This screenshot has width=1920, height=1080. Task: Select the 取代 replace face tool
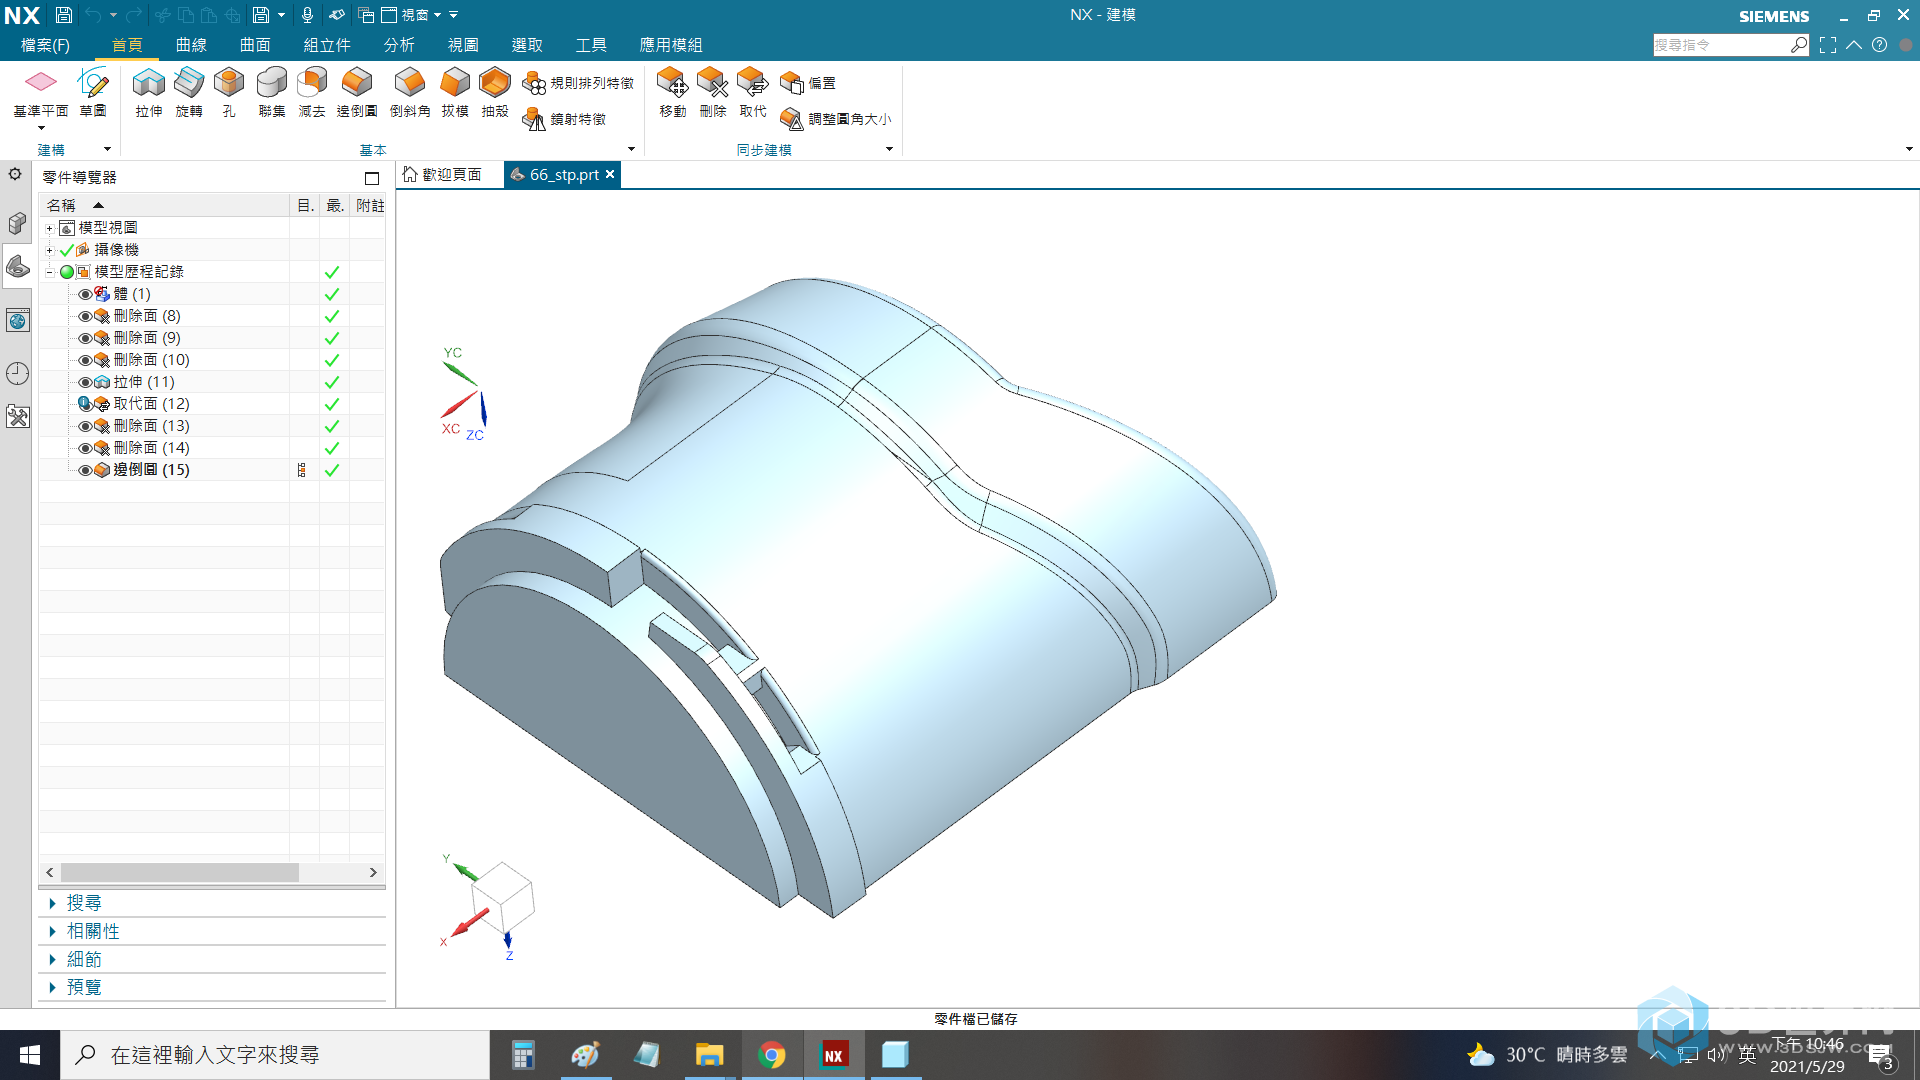pos(753,91)
